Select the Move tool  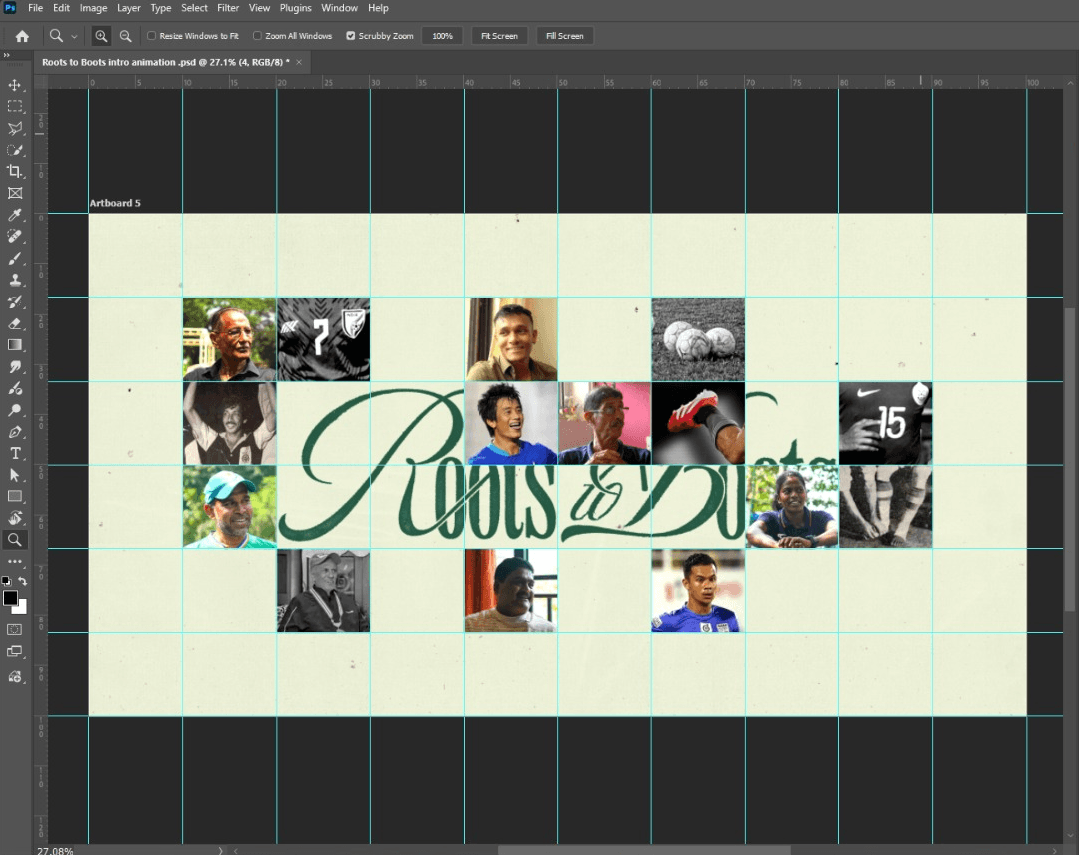coord(14,85)
